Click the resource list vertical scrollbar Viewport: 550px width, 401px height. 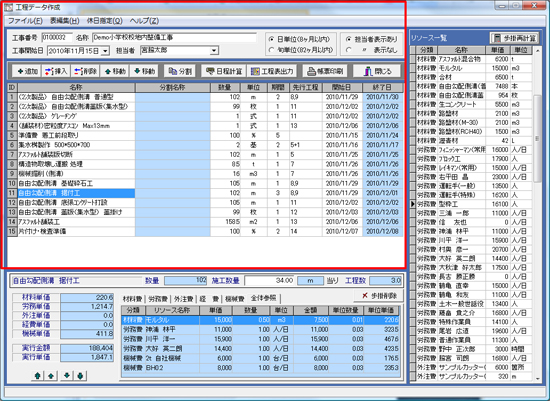click(x=538, y=215)
